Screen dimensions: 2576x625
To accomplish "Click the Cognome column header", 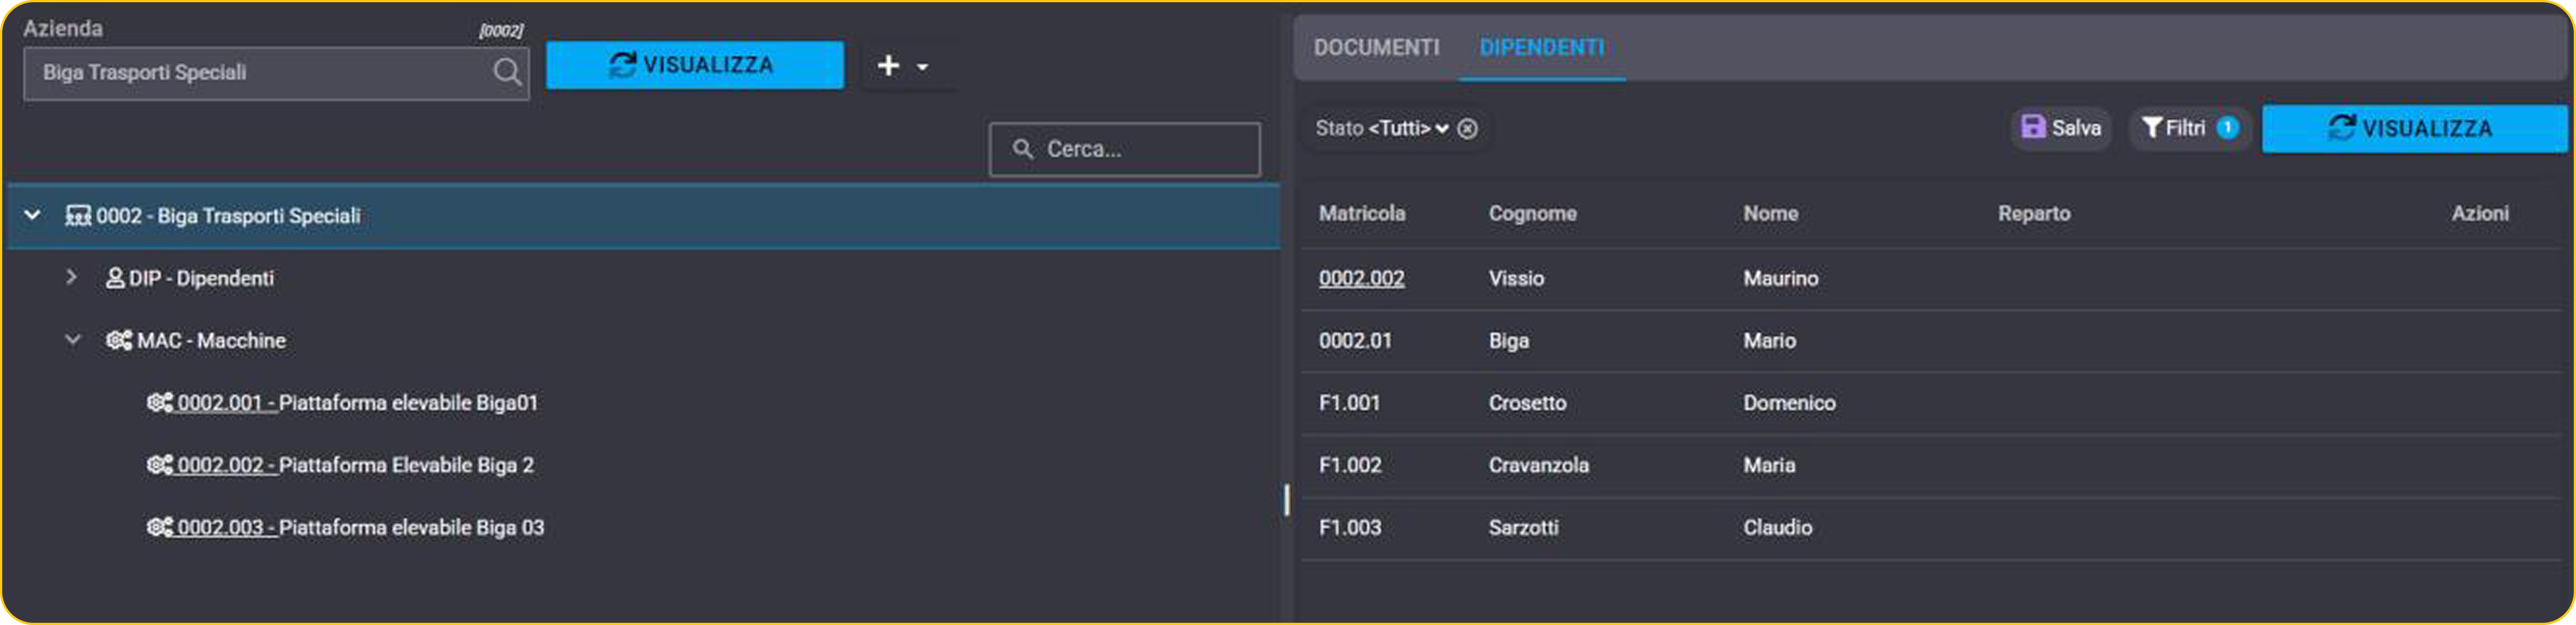I will tap(1532, 214).
